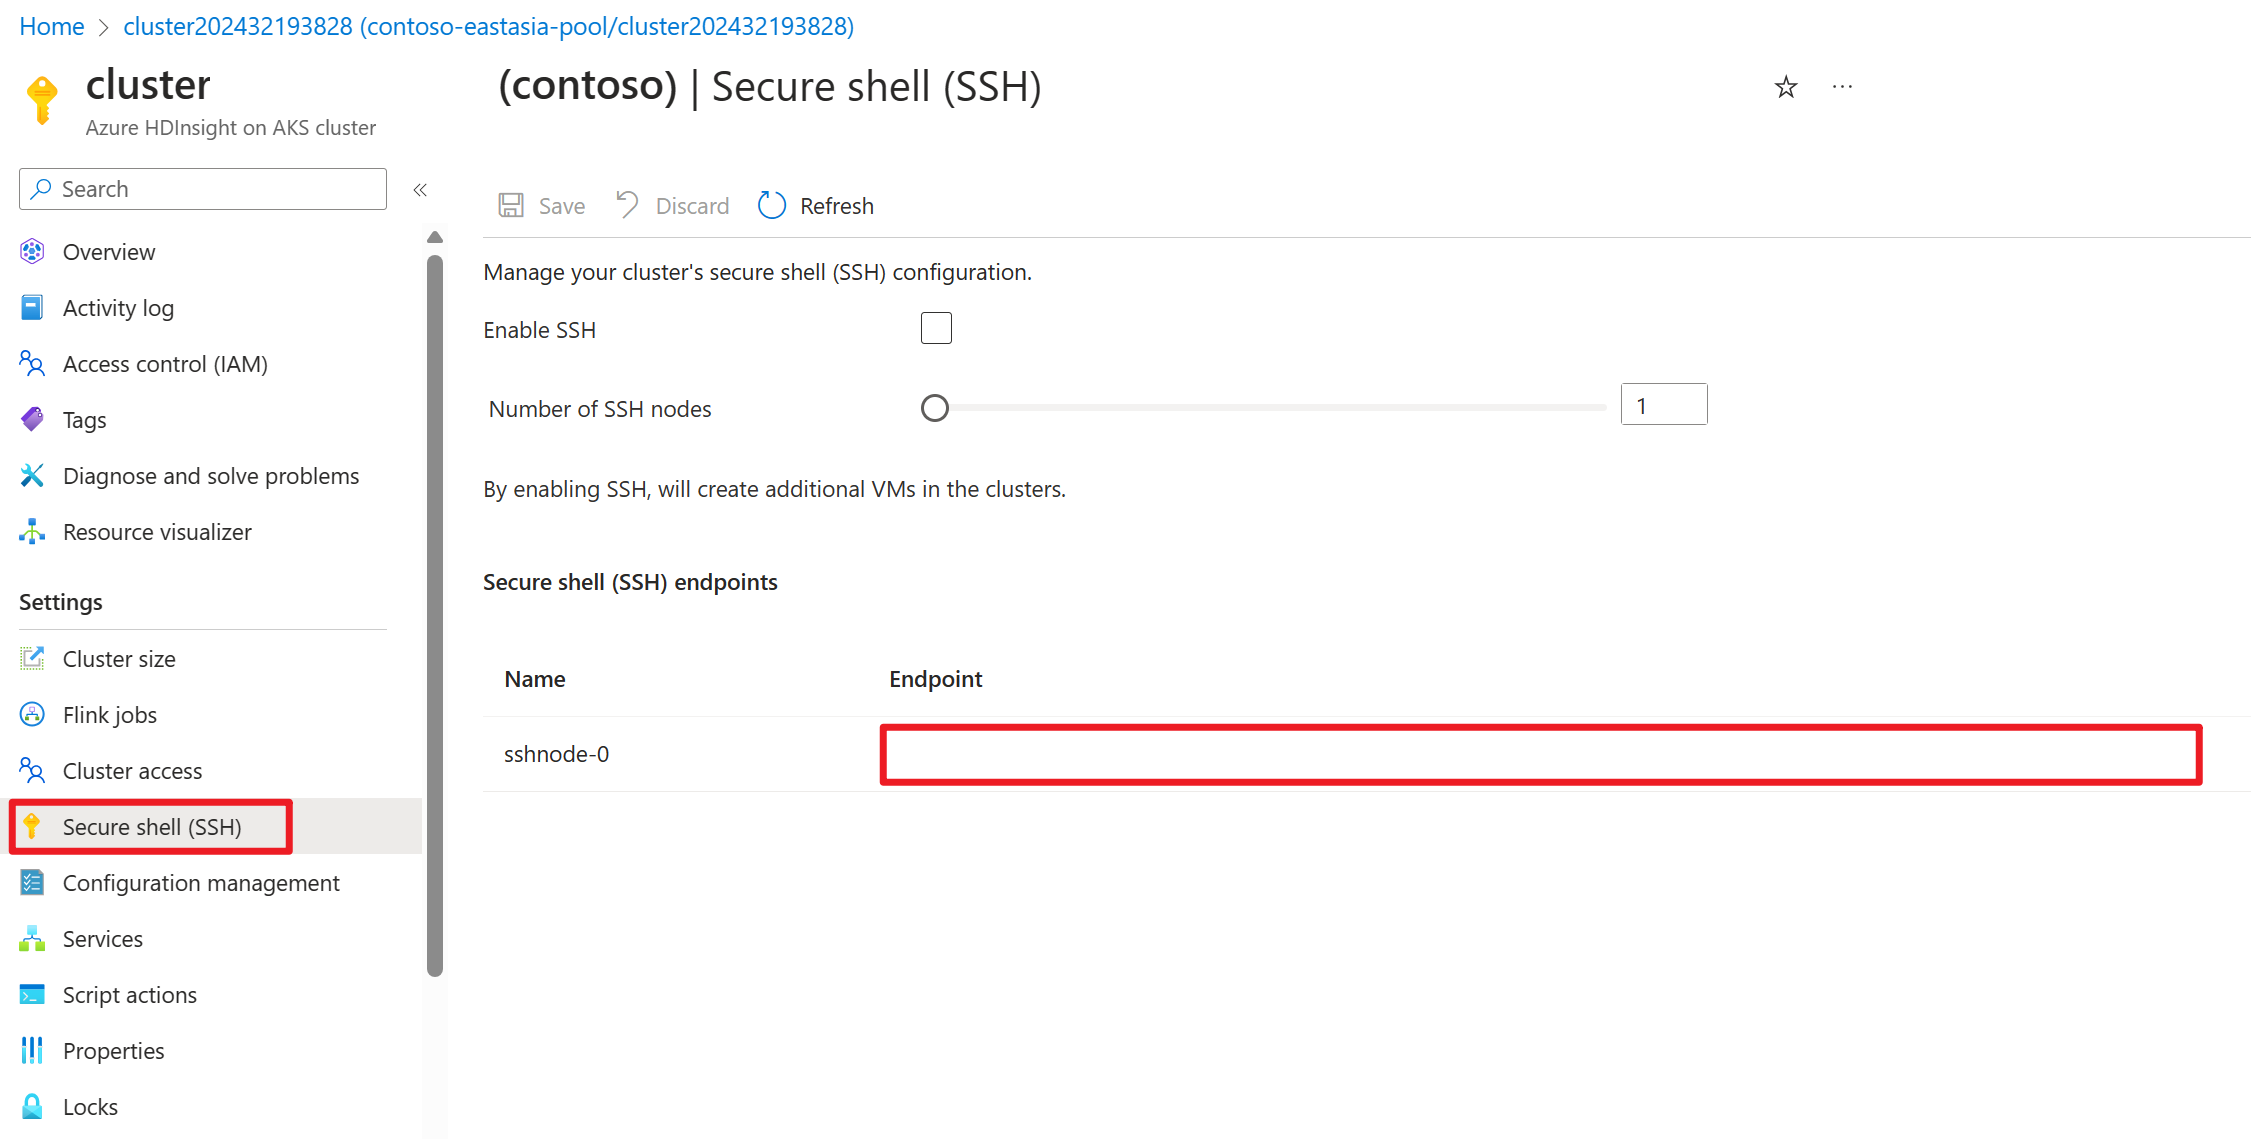Select Configuration management in Settings
Viewport: 2251px width, 1139px height.
click(x=201, y=883)
